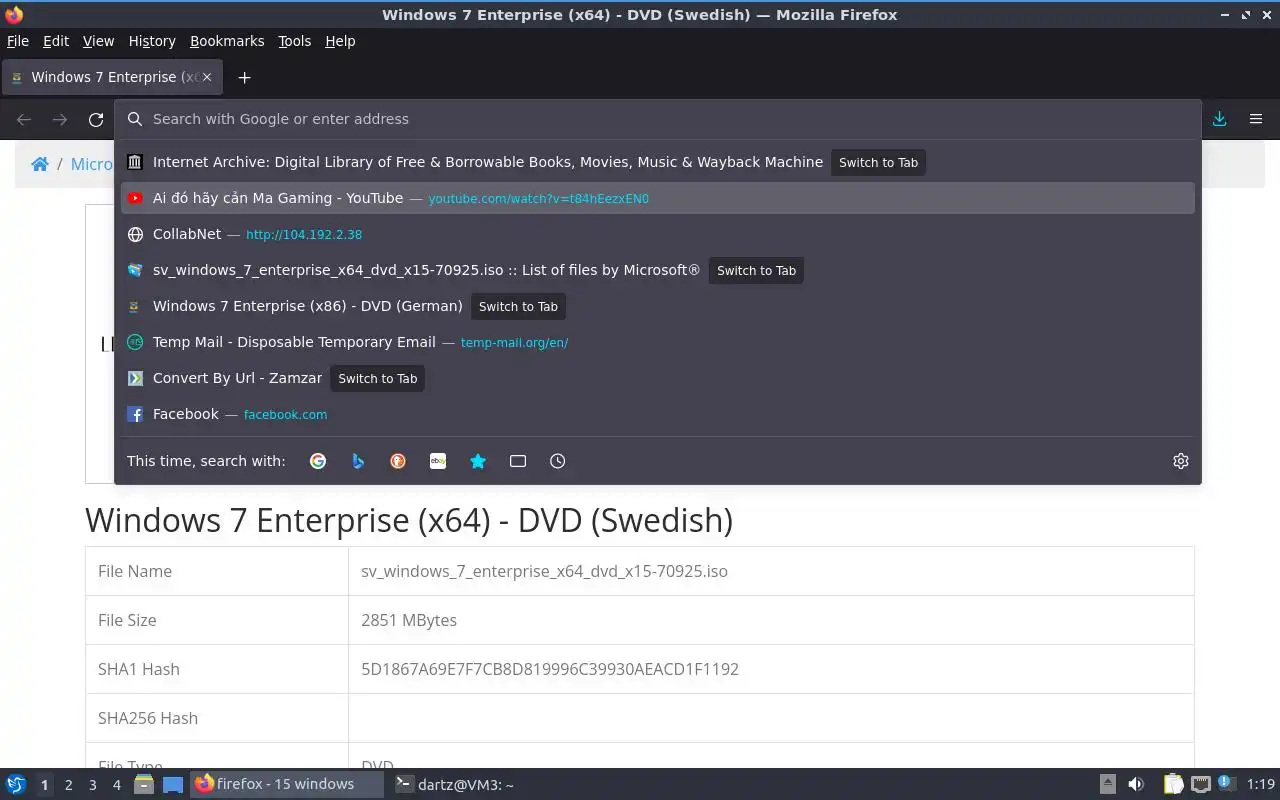Open dartz@VM3 terminal taskbar item
The image size is (1280, 800).
[x=455, y=785]
